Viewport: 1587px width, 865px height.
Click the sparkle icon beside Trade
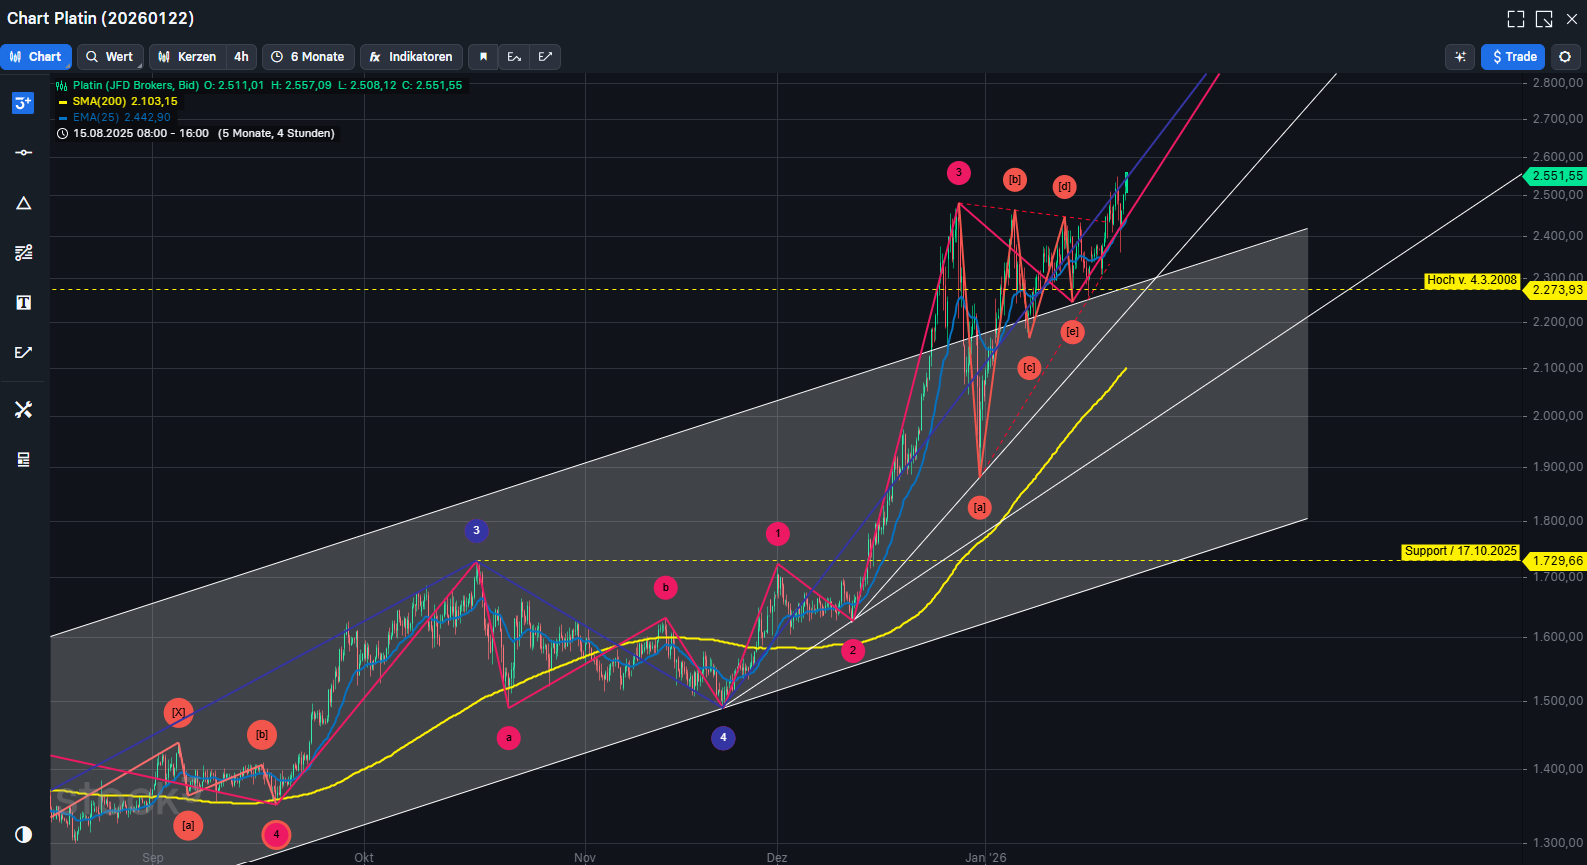click(x=1460, y=57)
